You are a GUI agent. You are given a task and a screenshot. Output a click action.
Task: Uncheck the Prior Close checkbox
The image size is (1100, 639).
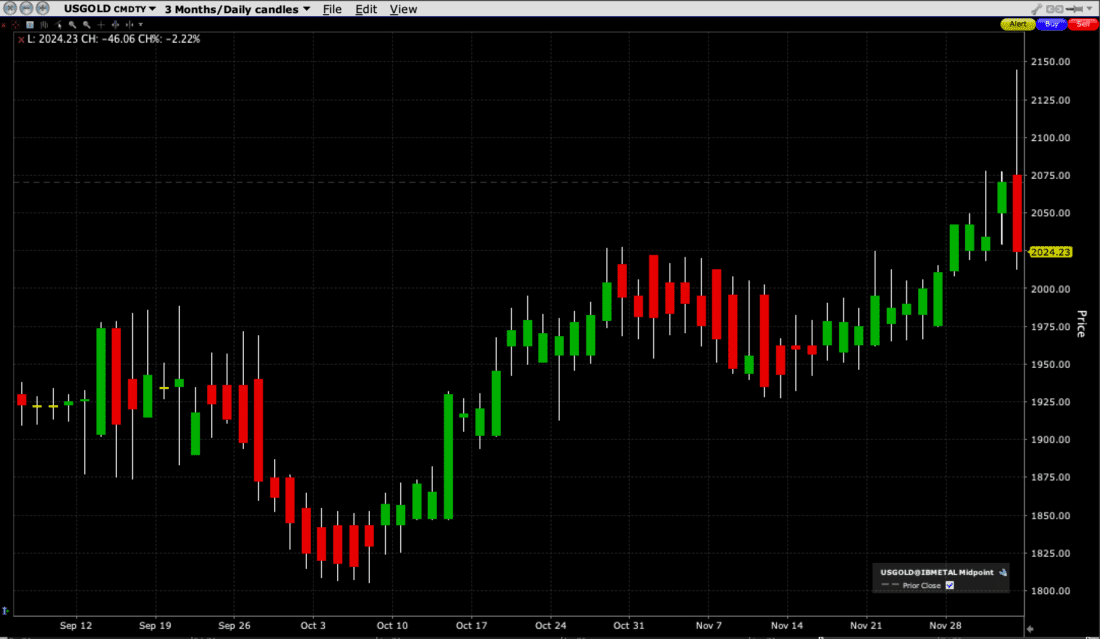(950, 586)
